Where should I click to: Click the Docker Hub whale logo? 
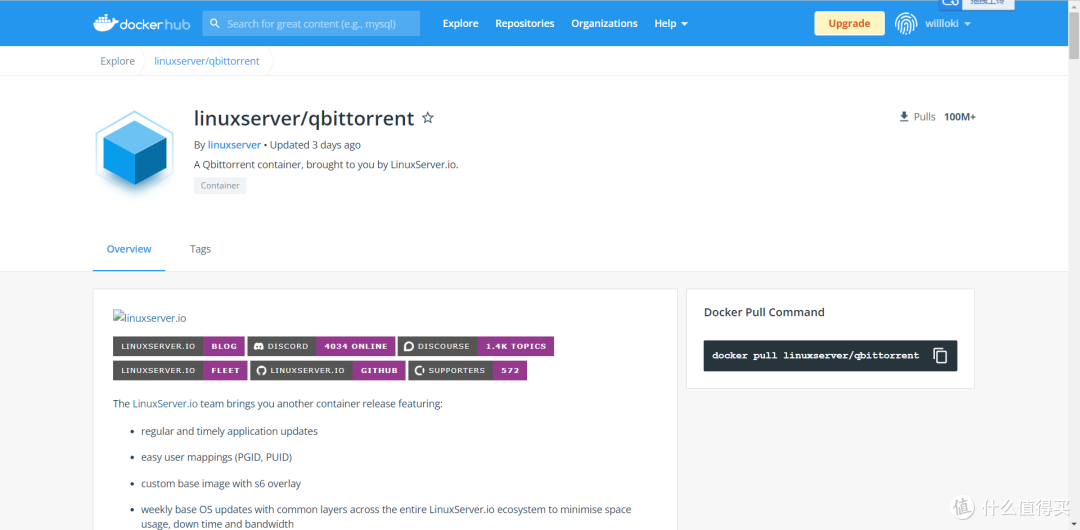pos(140,23)
